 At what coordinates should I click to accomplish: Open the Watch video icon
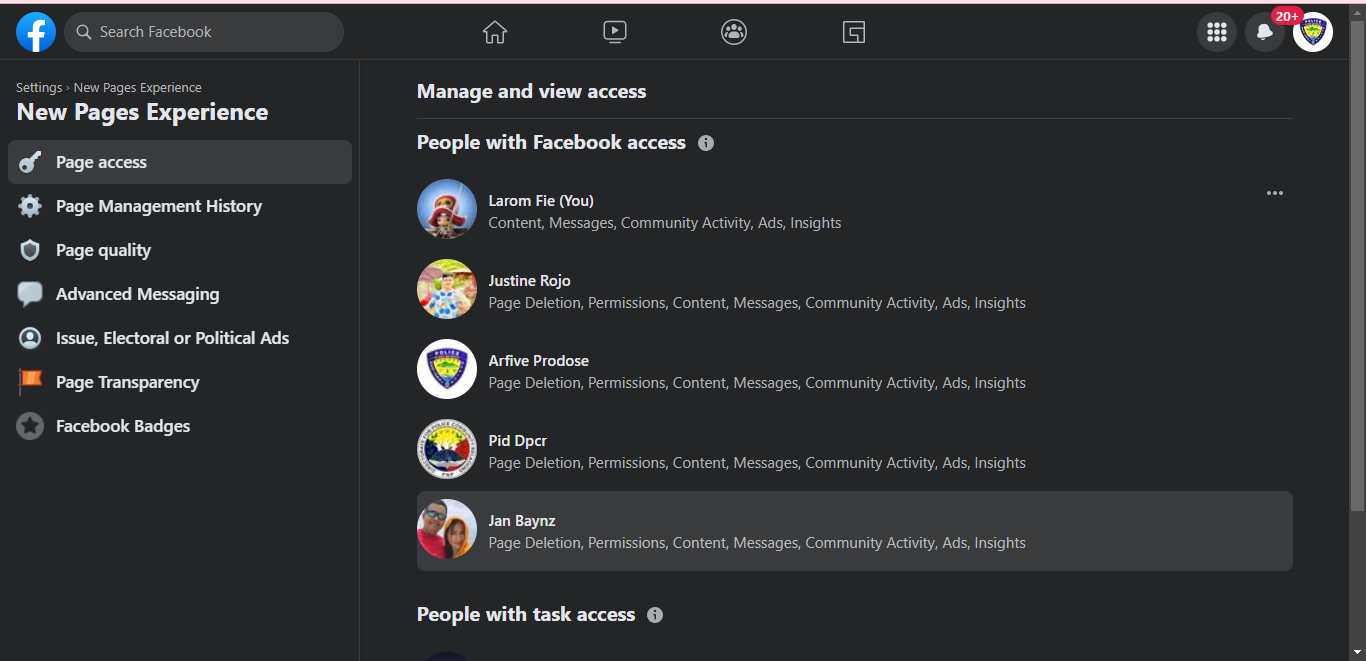tap(615, 32)
